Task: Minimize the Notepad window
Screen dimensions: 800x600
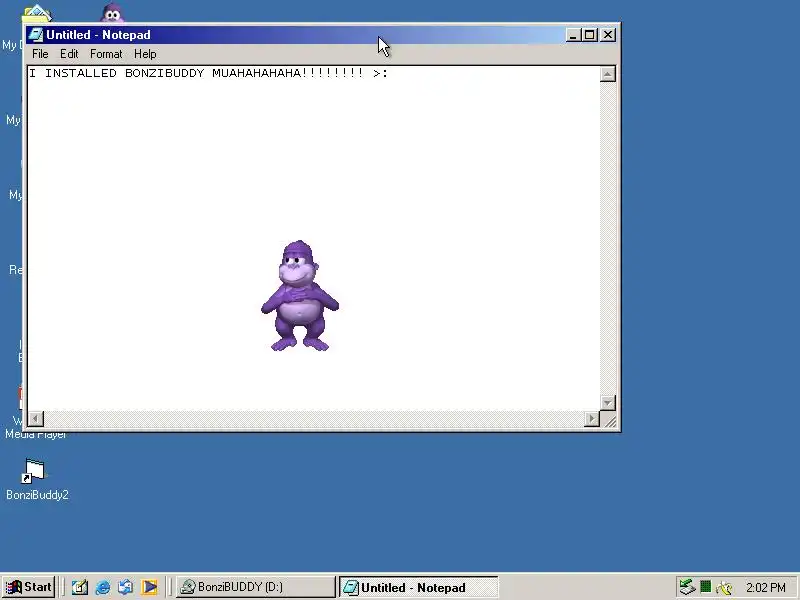Action: tap(573, 35)
